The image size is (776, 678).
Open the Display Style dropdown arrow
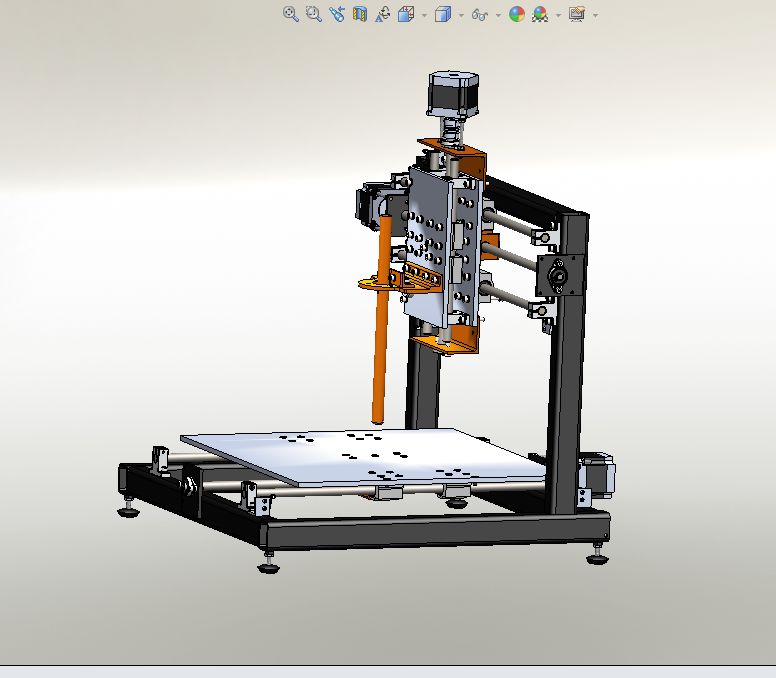pos(461,15)
